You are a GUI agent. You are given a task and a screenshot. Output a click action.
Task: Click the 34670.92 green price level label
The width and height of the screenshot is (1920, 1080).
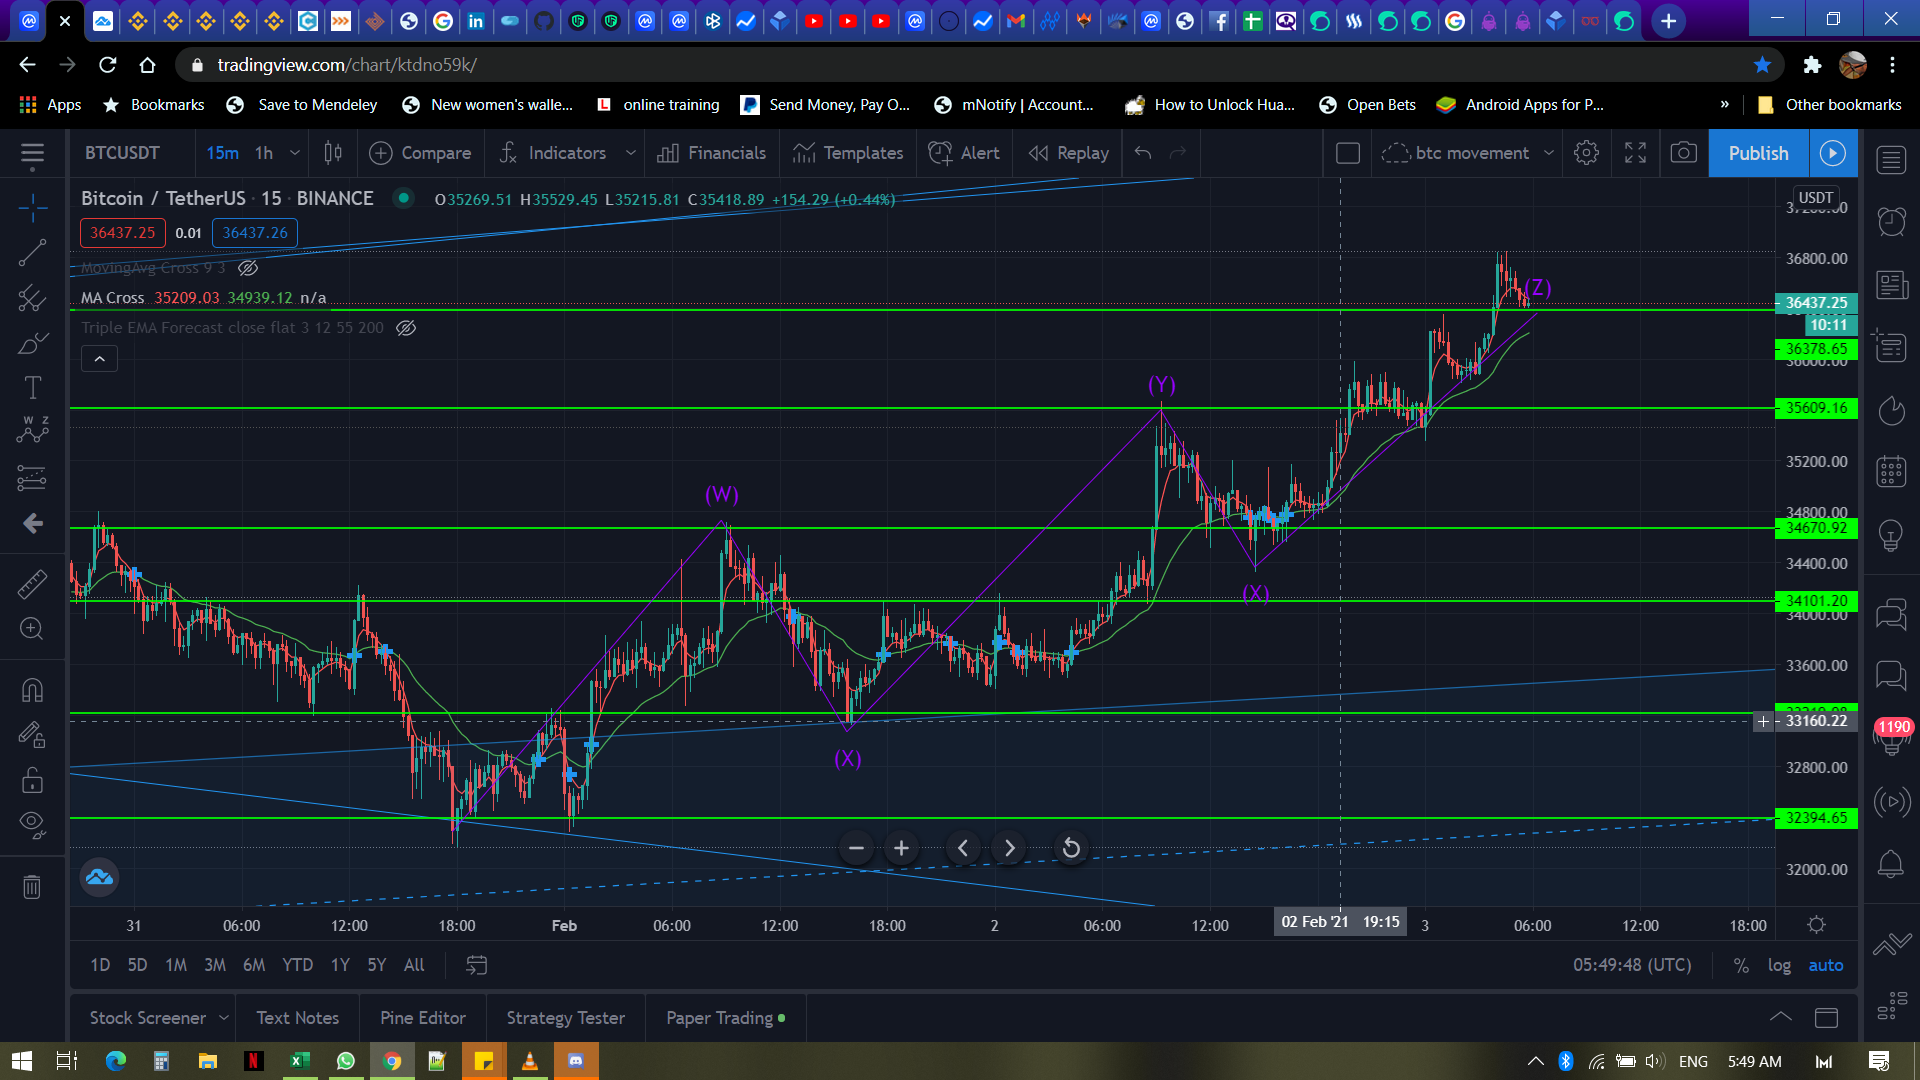click(x=1816, y=528)
